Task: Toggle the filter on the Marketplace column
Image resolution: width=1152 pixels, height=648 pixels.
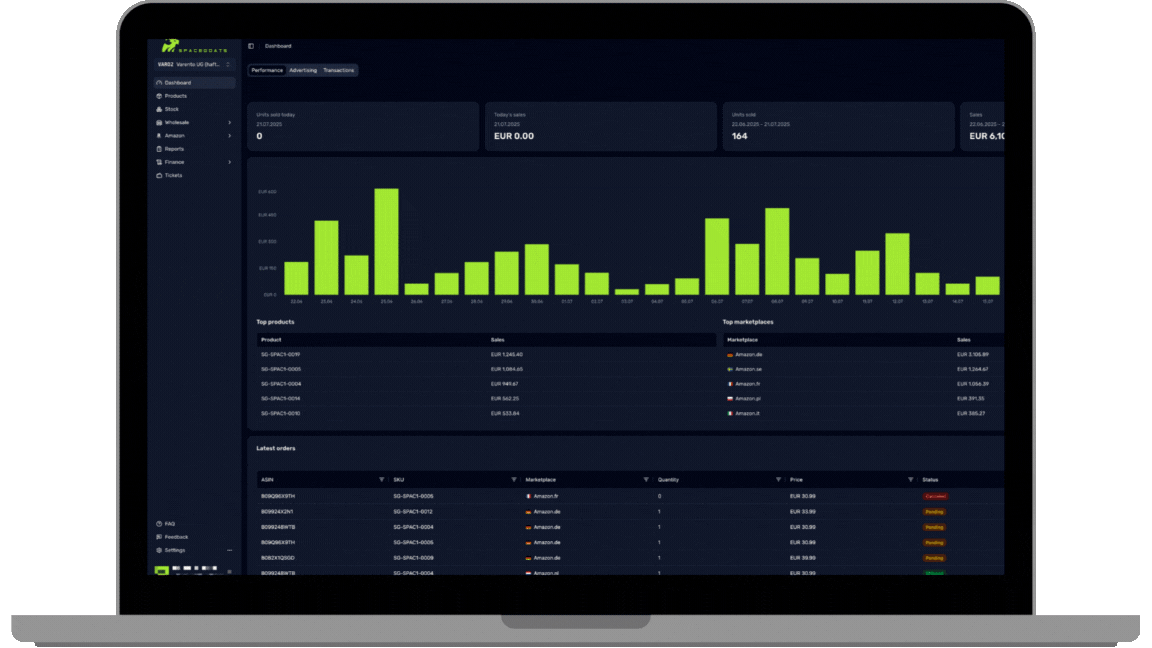Action: pos(646,479)
